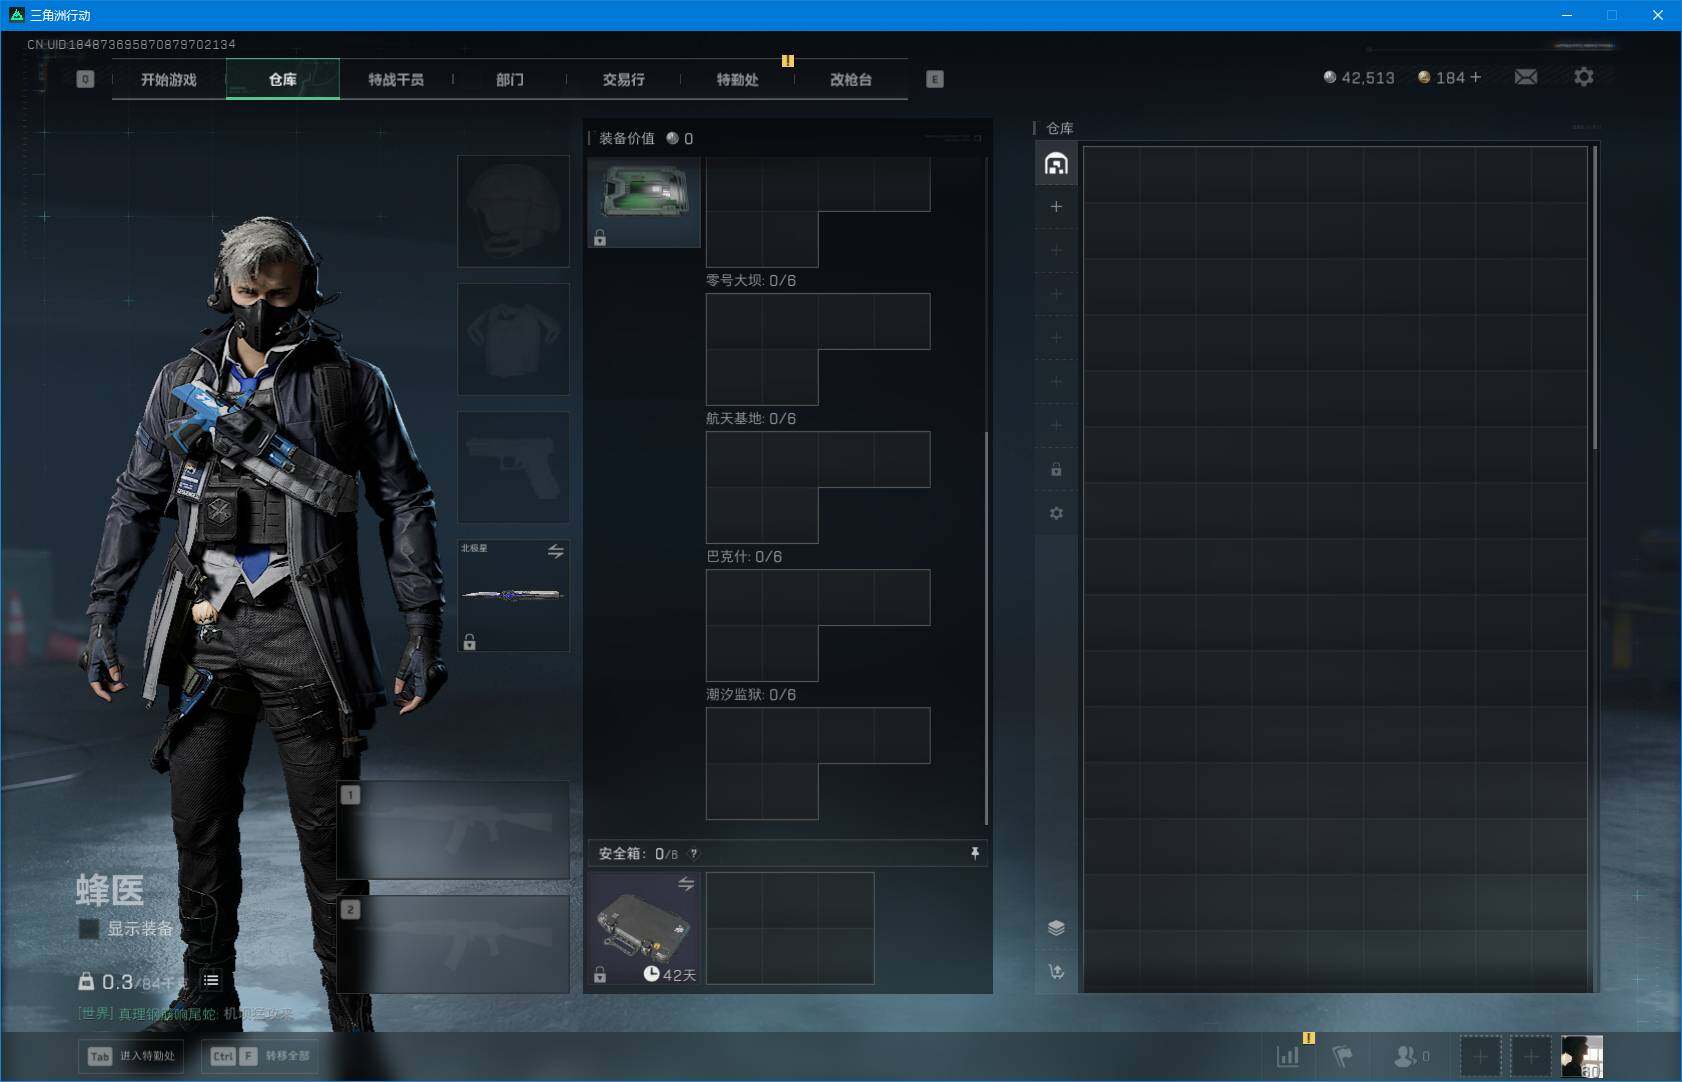Close the 三角洲行动 window
Viewport: 1682px width, 1082px height.
[1658, 15]
